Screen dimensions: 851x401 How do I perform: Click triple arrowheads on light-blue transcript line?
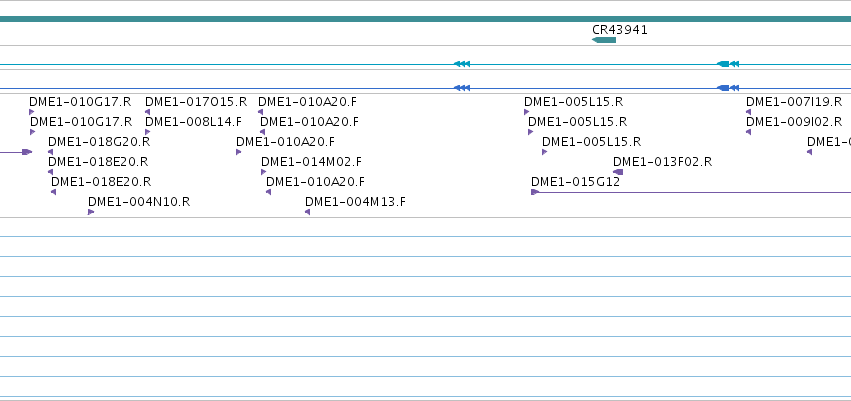pyautogui.click(x=462, y=64)
